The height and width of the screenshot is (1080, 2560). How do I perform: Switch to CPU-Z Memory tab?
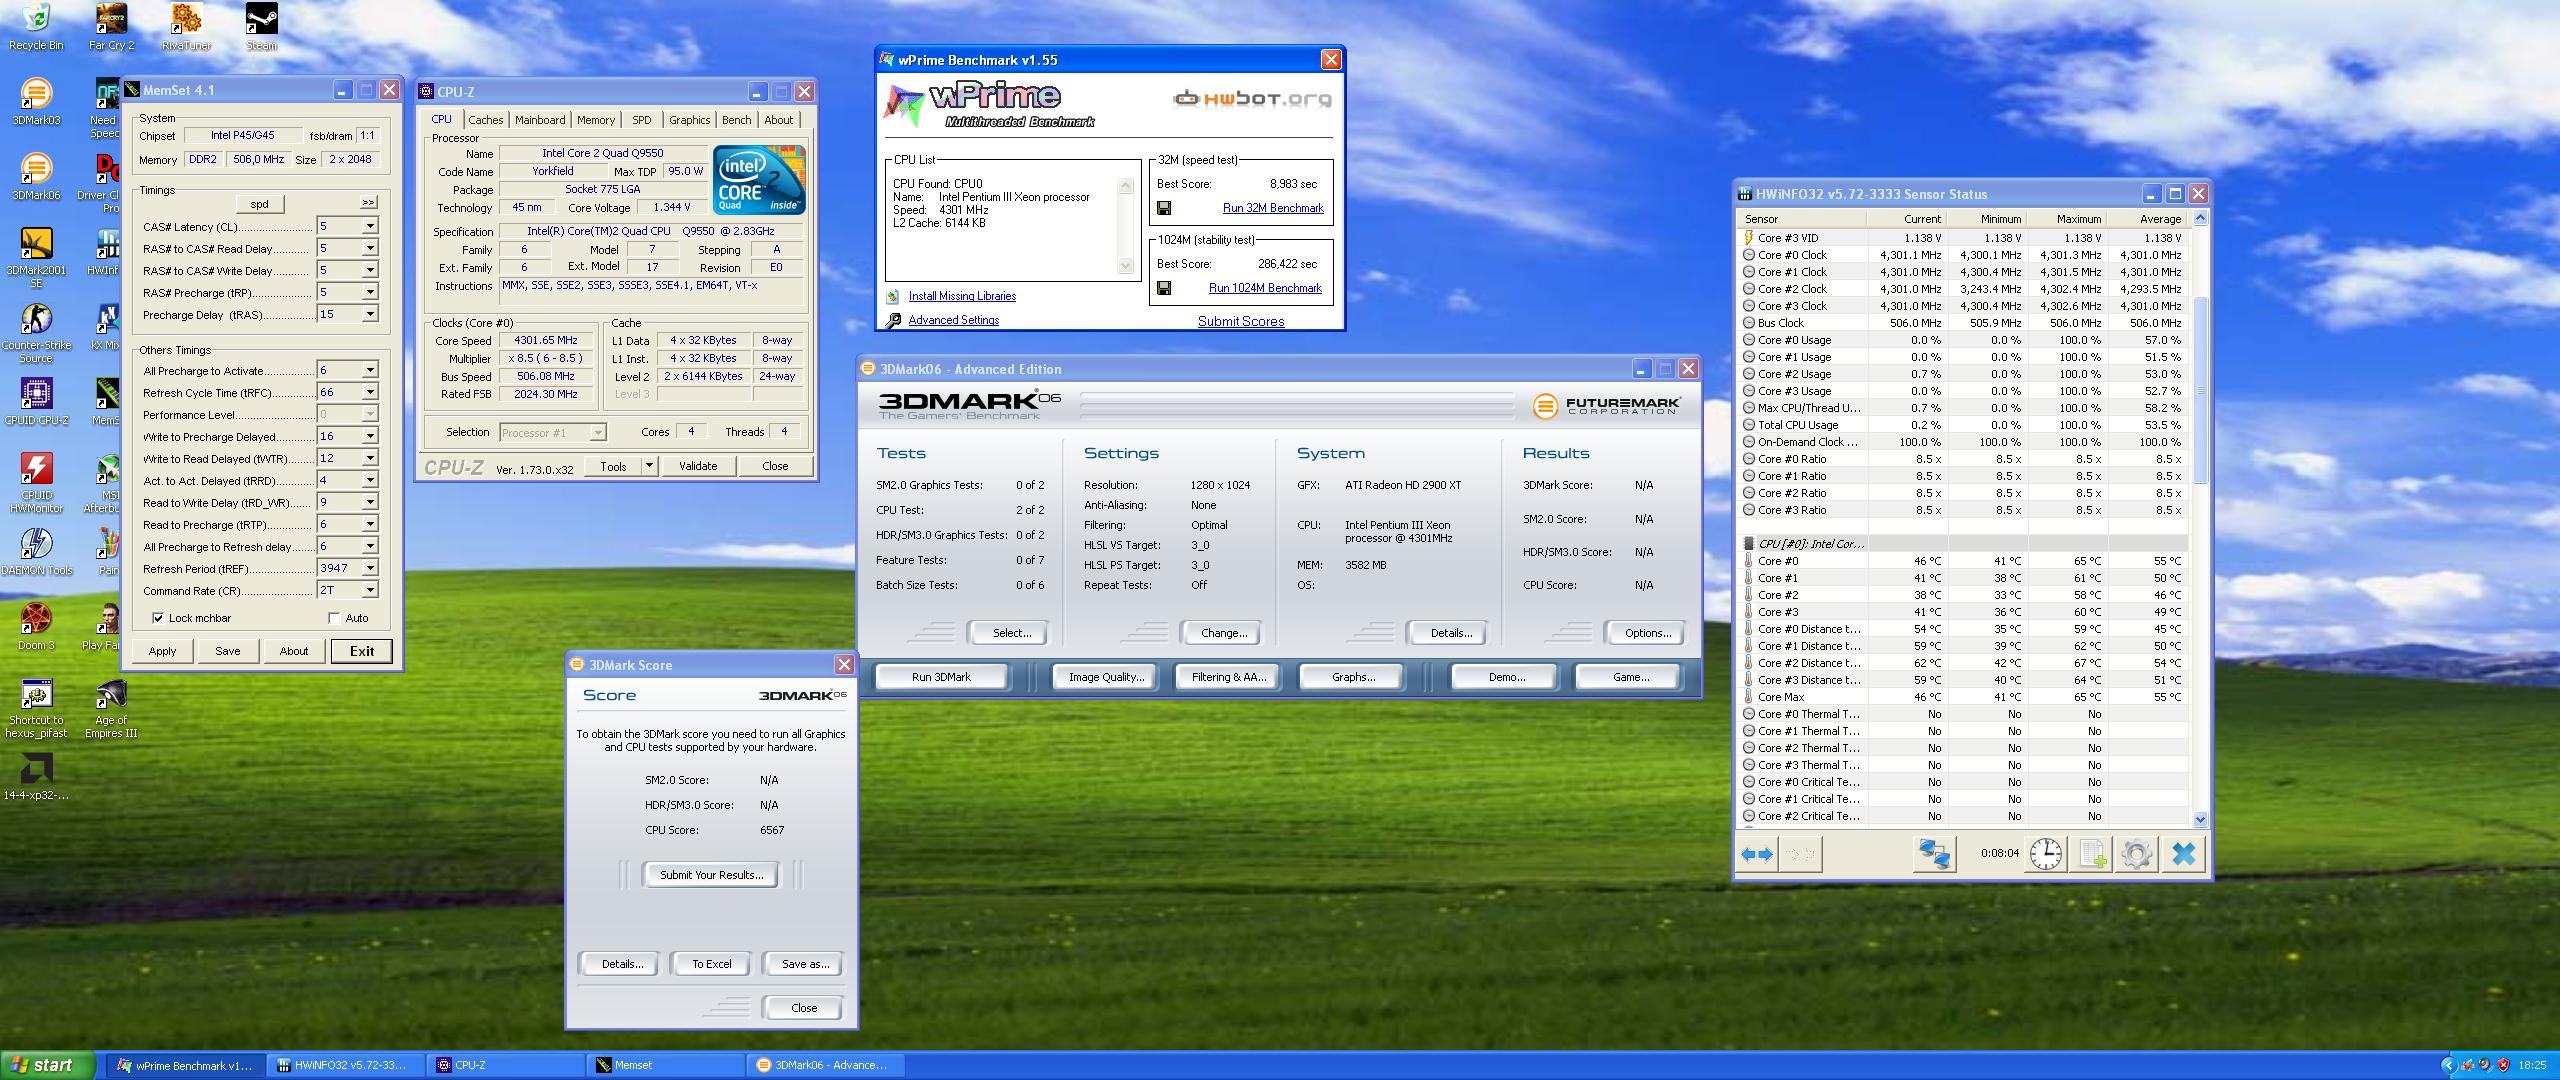click(595, 120)
